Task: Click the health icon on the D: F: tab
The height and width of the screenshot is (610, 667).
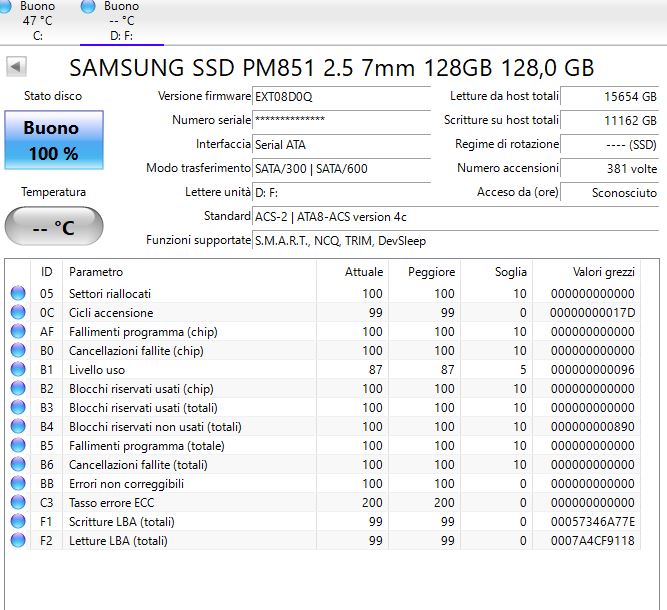Action: [x=88, y=6]
